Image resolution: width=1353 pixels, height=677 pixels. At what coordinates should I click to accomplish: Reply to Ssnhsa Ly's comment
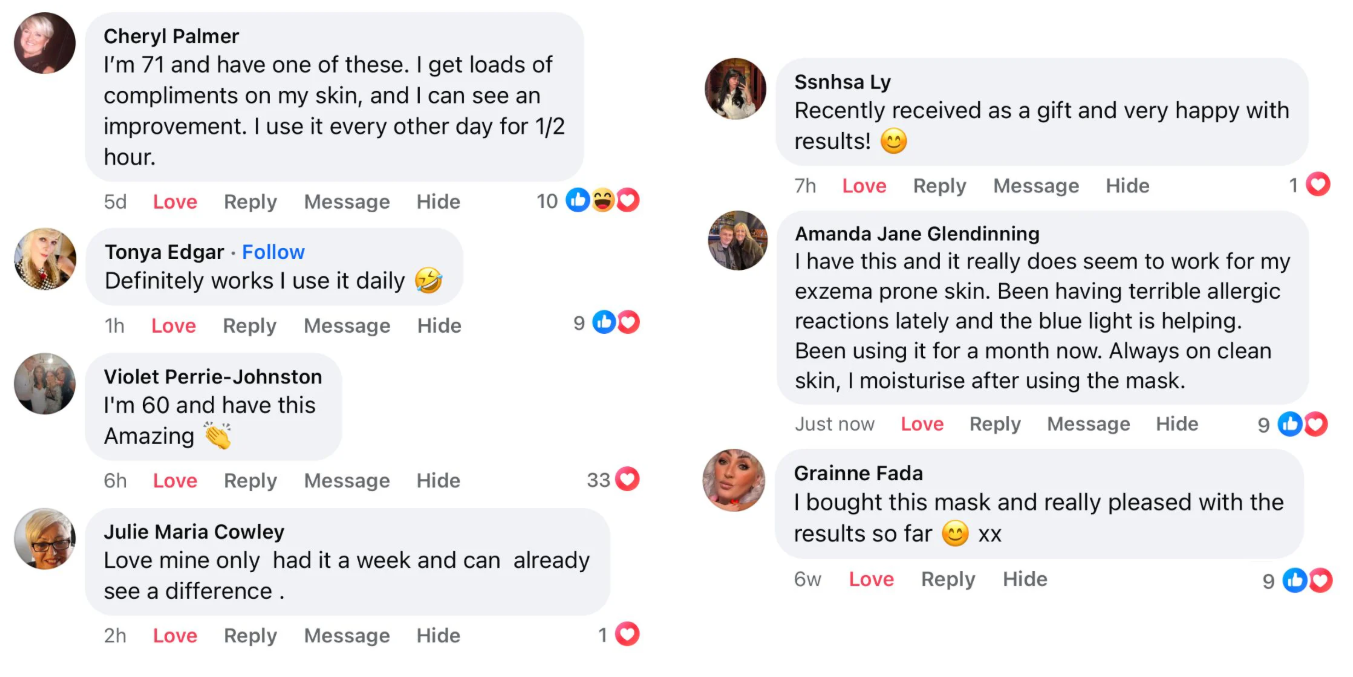coord(939,186)
